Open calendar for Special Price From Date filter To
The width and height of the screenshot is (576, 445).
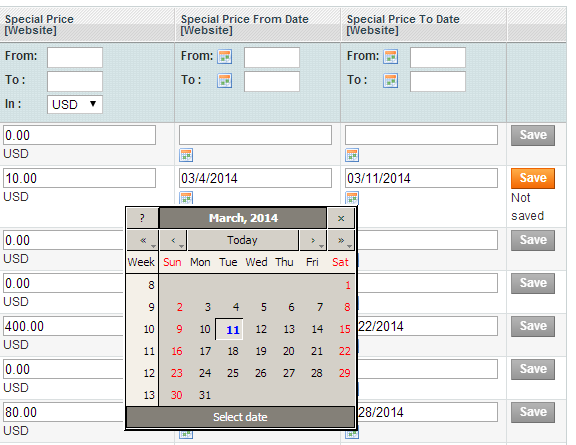pyautogui.click(x=224, y=81)
